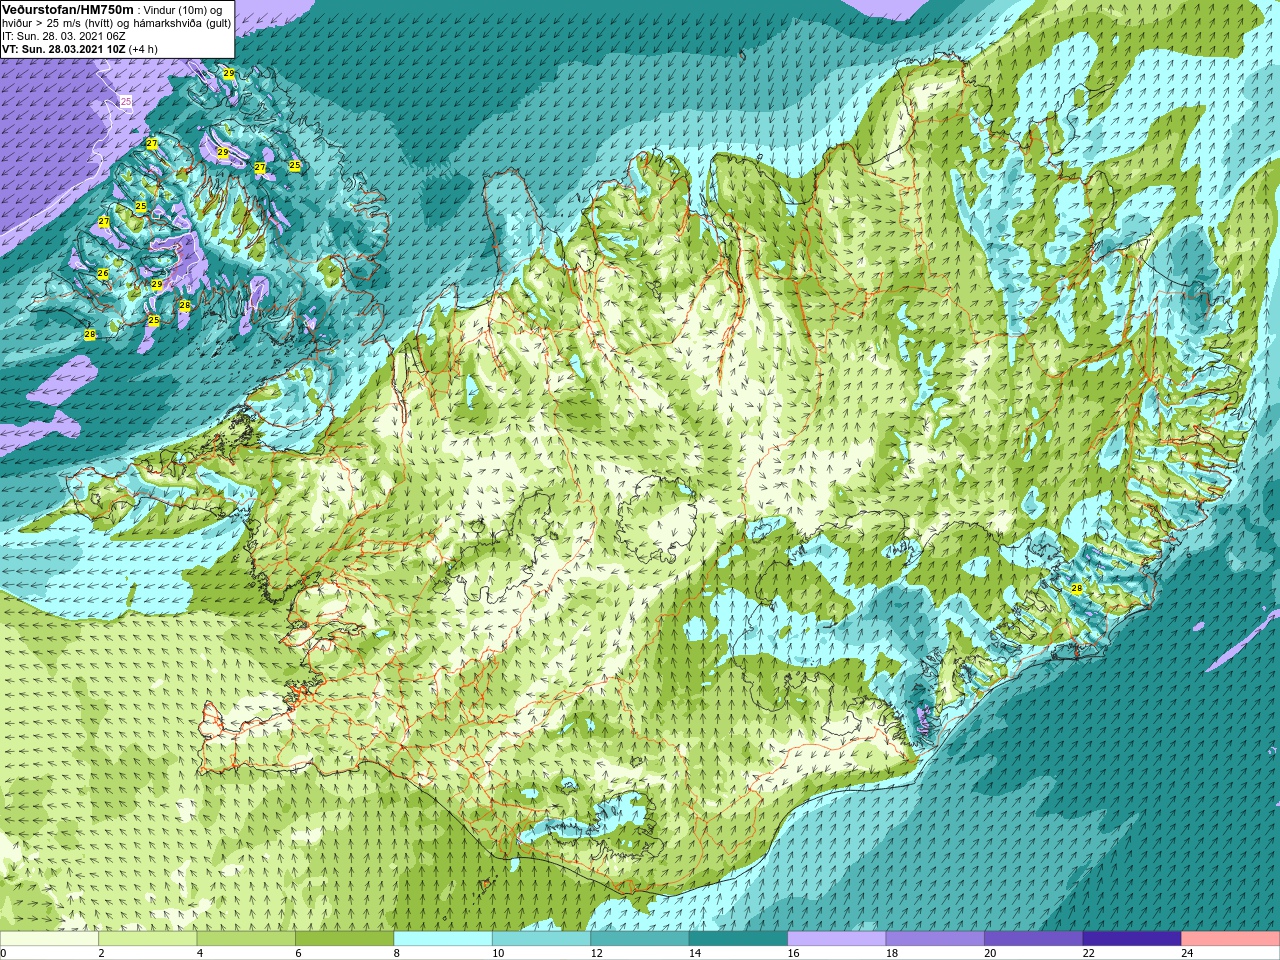Click the white-boxed 25 contour label

[125, 101]
